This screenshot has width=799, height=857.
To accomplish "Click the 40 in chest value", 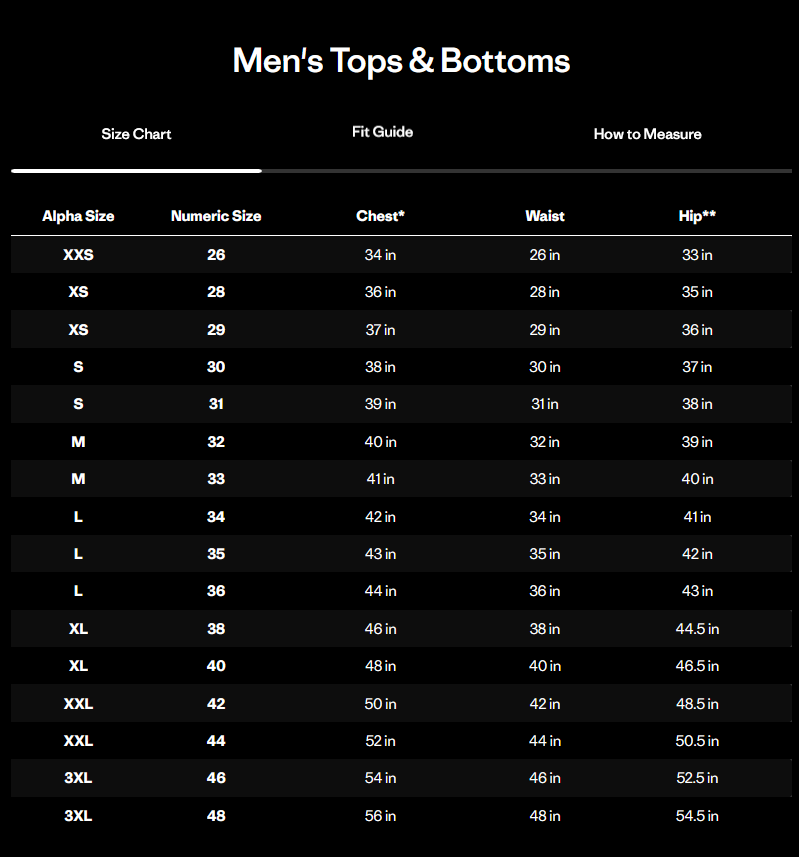I will 380,442.
